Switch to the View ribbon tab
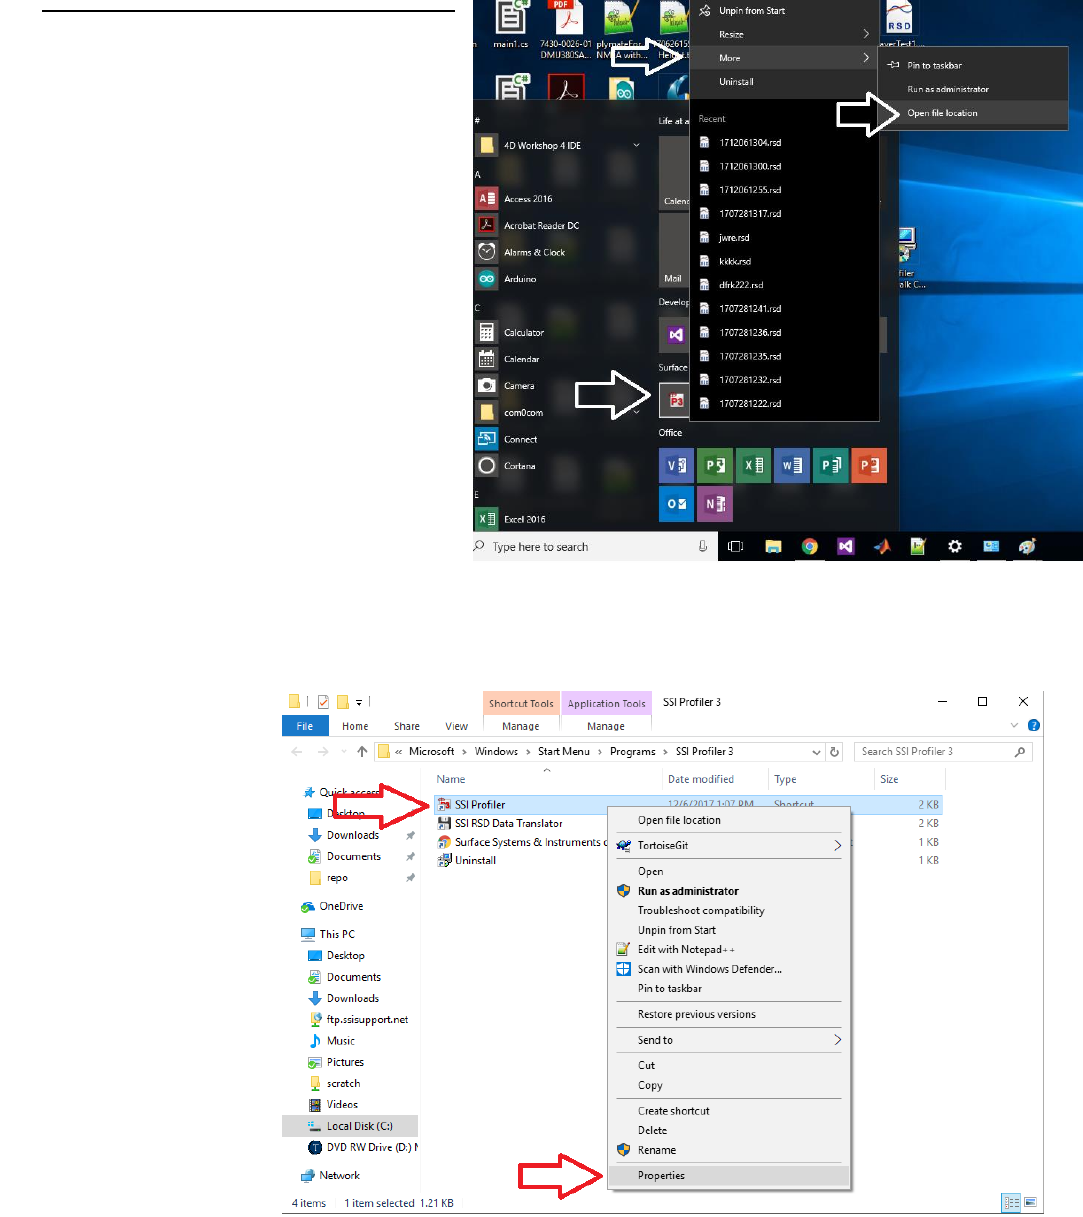The image size is (1083, 1217). (456, 726)
